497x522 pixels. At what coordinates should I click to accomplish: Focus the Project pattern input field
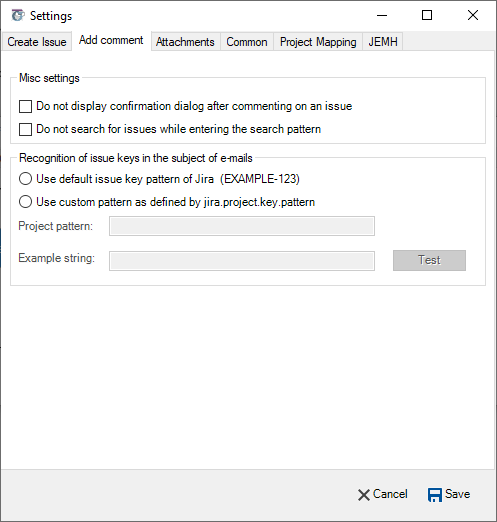point(242,226)
